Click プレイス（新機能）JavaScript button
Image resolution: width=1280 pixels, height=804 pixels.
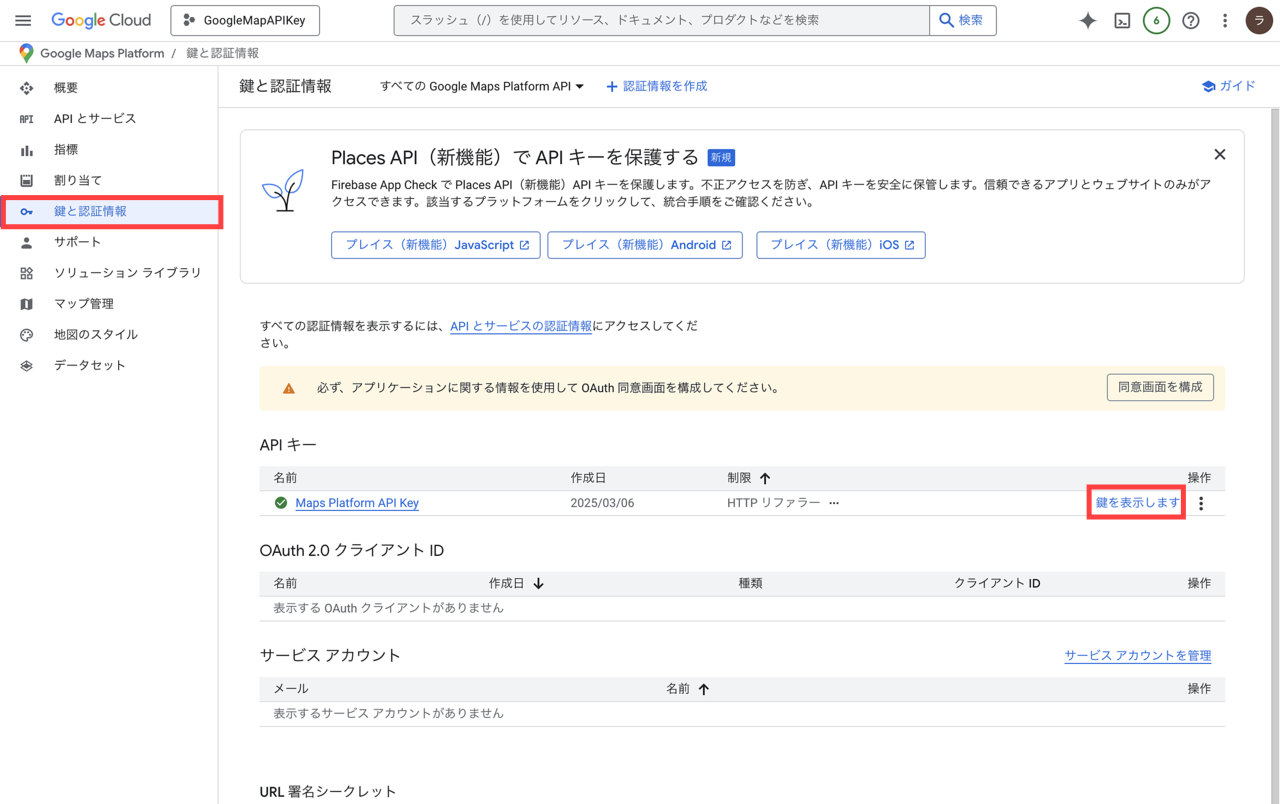436,245
